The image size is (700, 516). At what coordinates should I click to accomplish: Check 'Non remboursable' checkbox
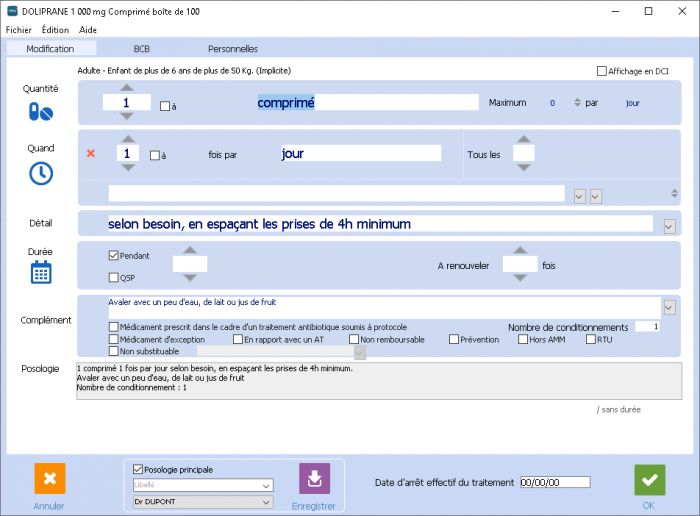click(354, 339)
